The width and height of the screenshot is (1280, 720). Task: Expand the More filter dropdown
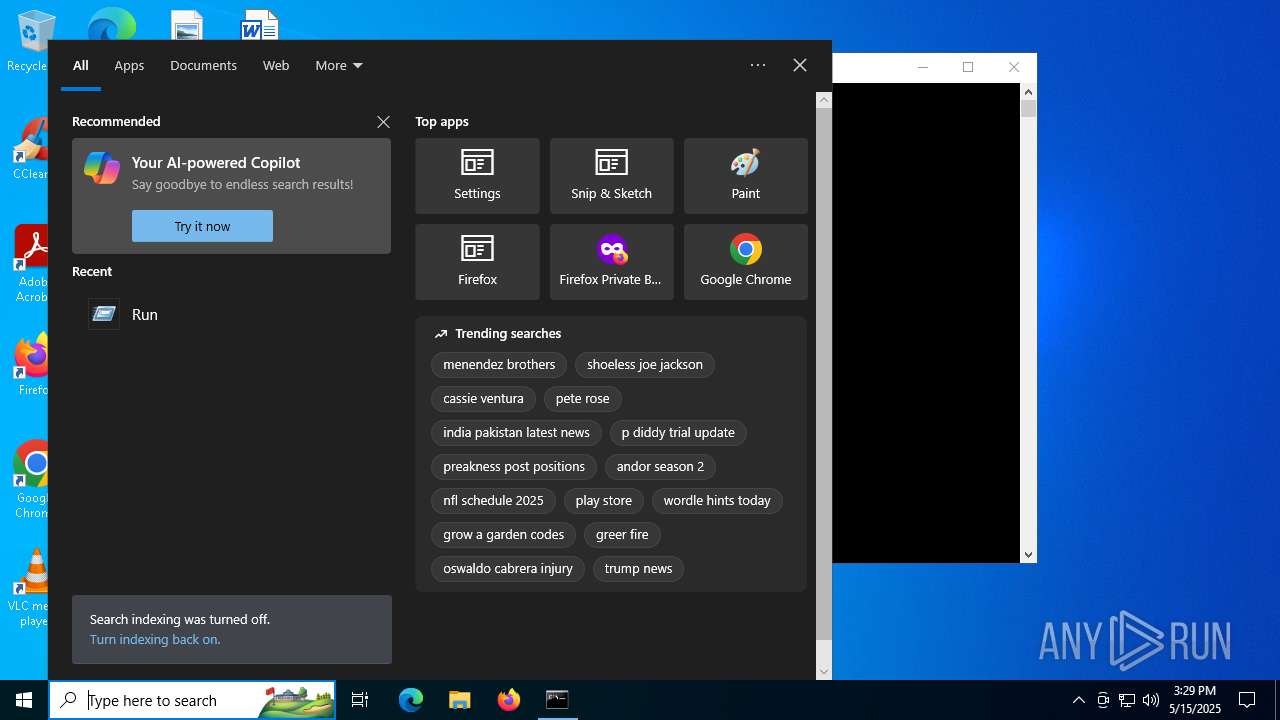tap(339, 65)
